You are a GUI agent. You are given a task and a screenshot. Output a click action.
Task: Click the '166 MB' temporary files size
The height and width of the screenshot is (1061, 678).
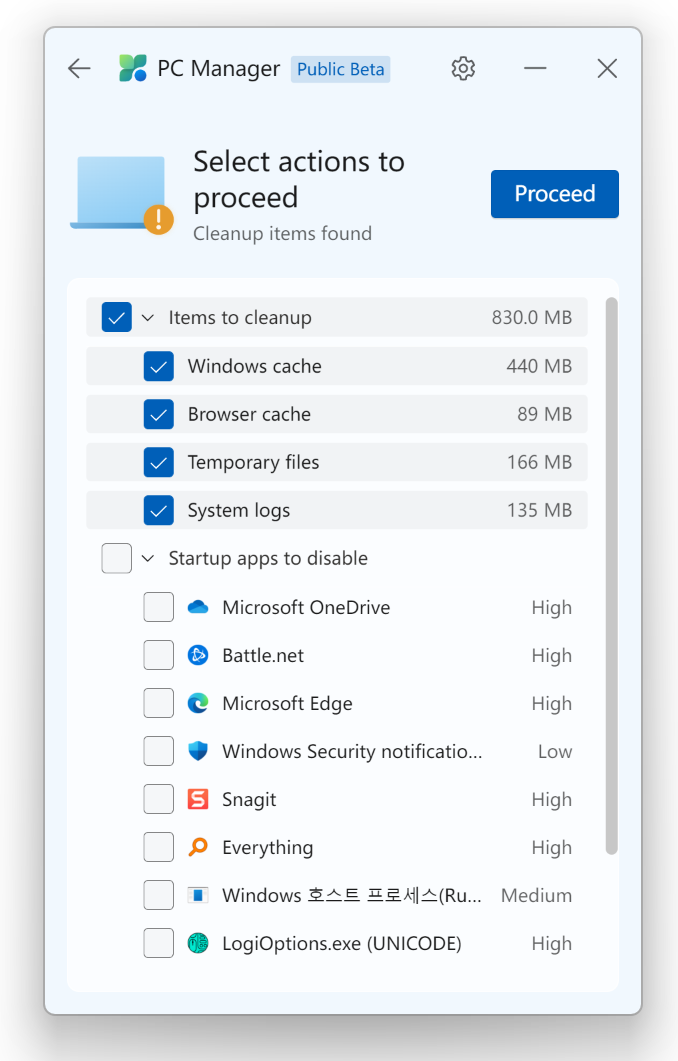tap(539, 462)
